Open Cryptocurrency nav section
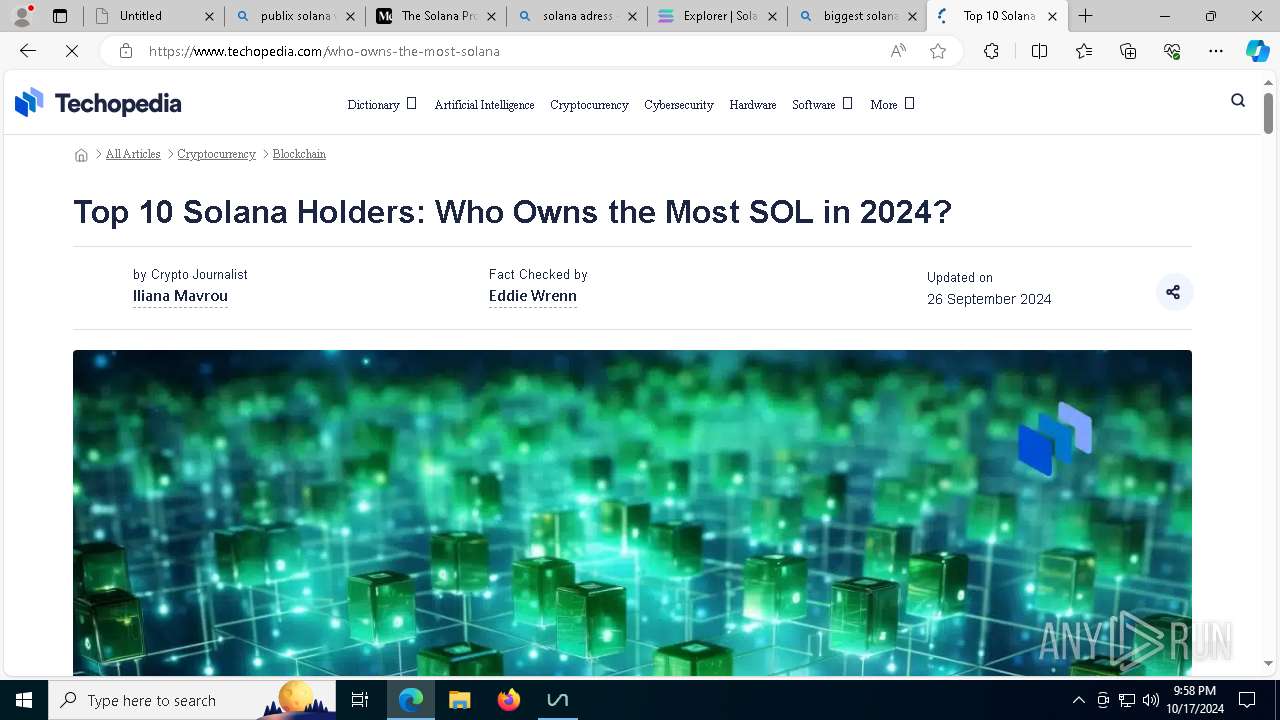Image resolution: width=1280 pixels, height=720 pixels. click(x=589, y=104)
